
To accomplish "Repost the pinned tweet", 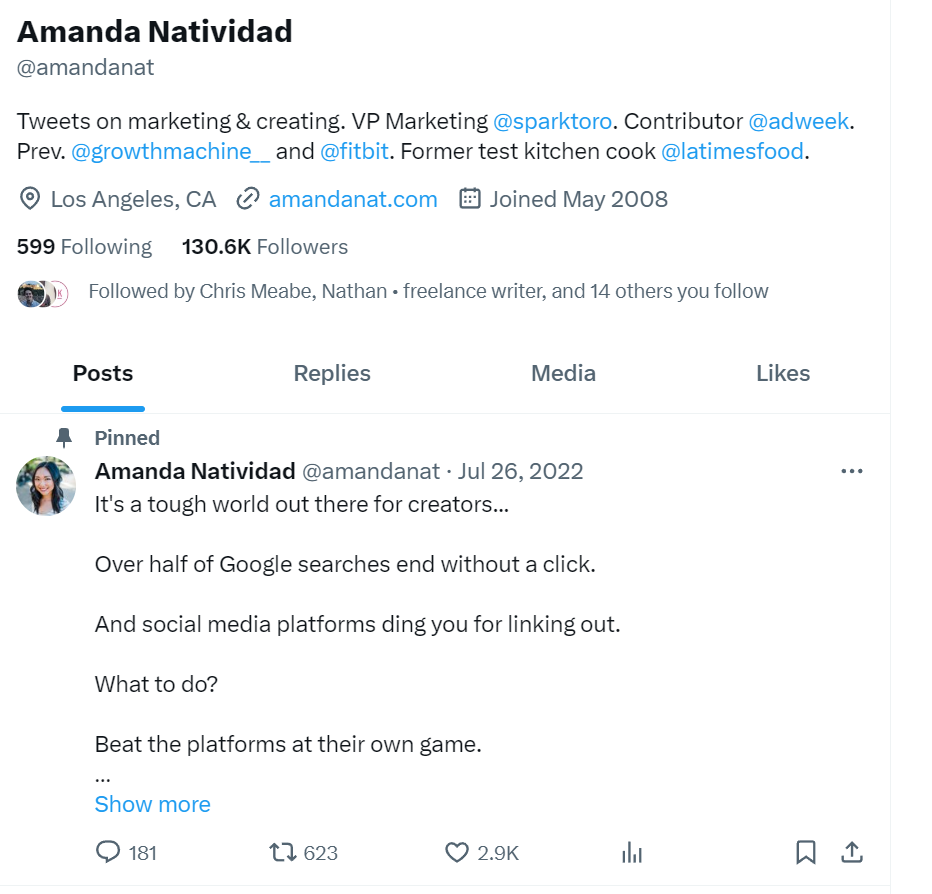I will [284, 852].
